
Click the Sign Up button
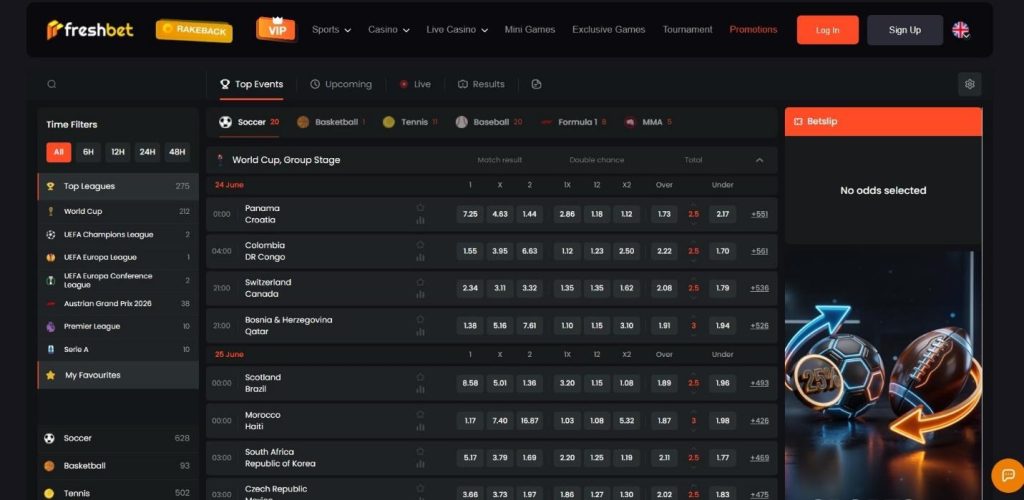(904, 30)
